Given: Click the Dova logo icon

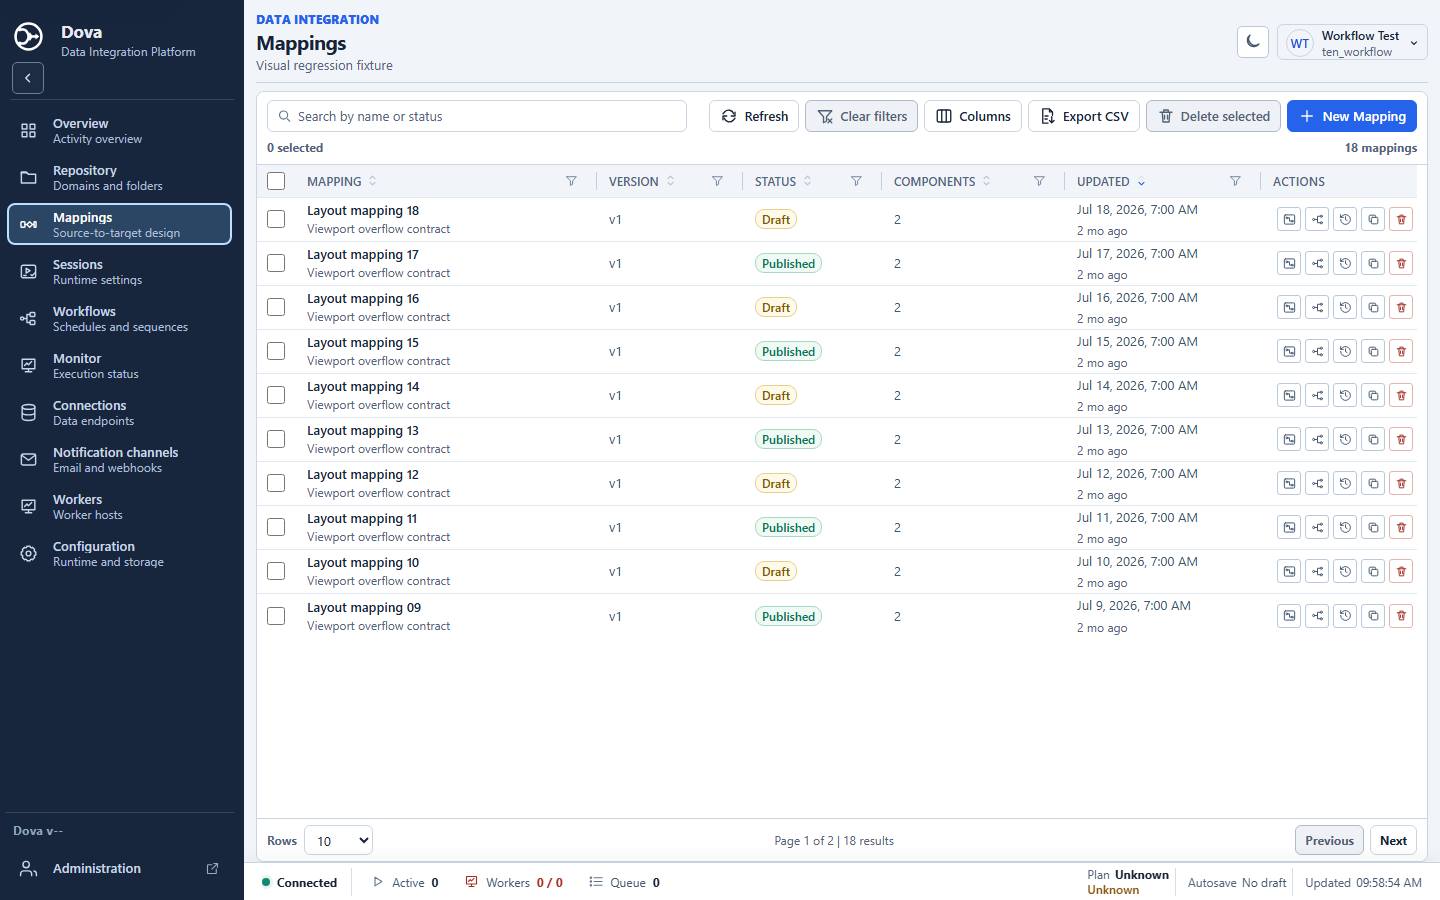Looking at the screenshot, I should [x=28, y=37].
